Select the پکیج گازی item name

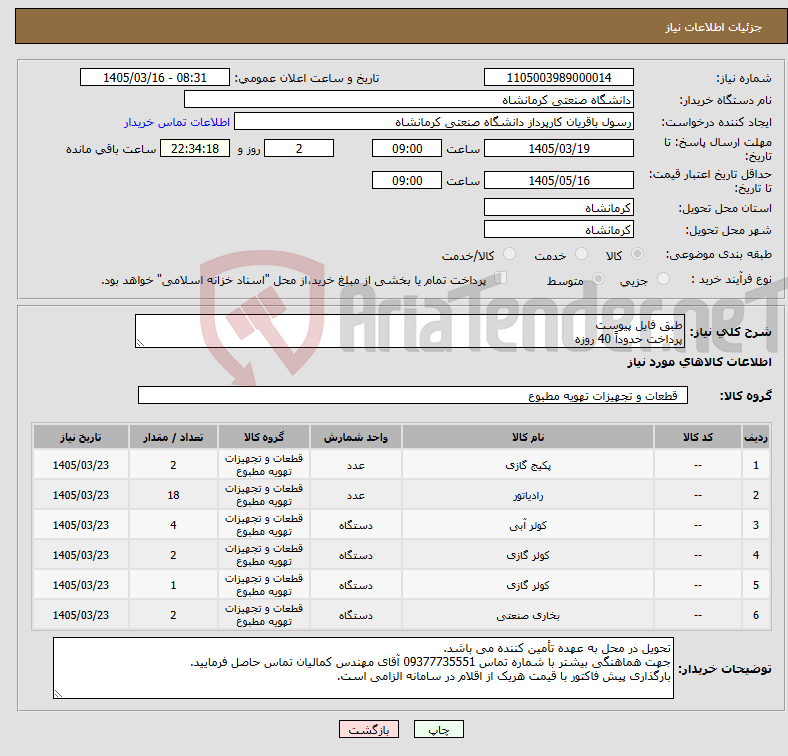528,465
